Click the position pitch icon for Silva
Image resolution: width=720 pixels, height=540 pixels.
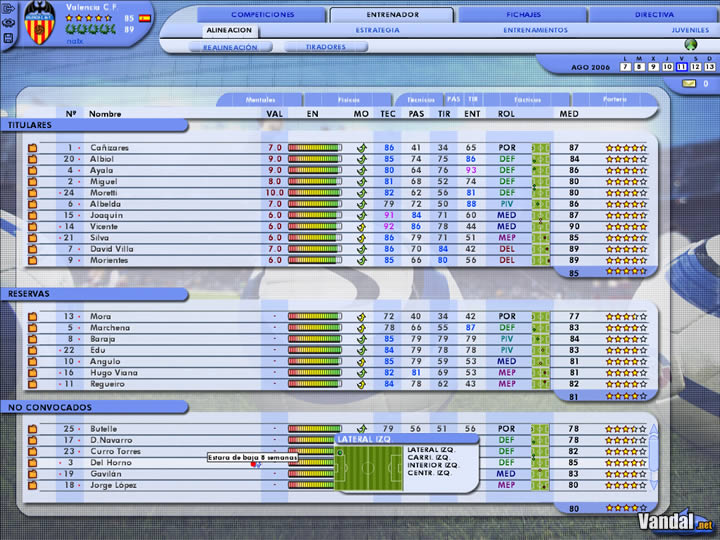(540, 238)
